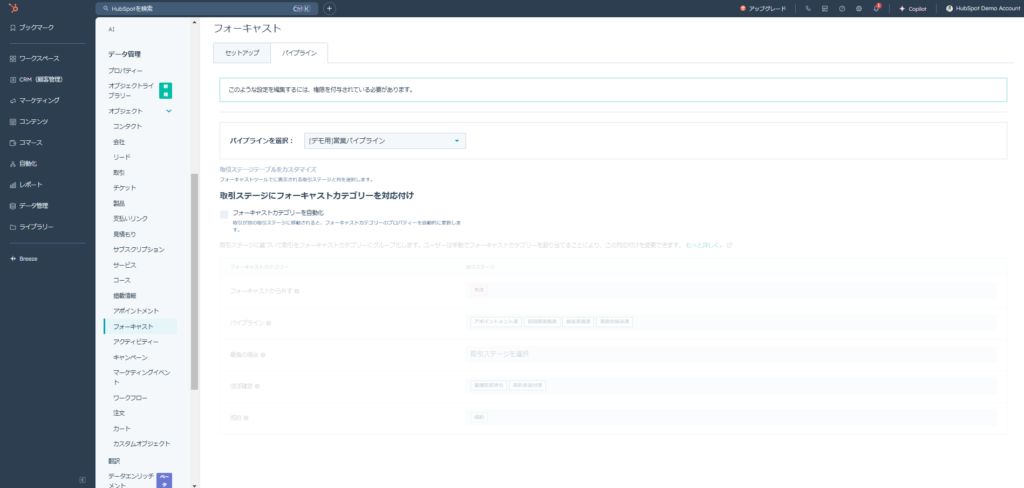Switch to the セットアップ tab
The image size is (1024, 488).
pyautogui.click(x=242, y=53)
